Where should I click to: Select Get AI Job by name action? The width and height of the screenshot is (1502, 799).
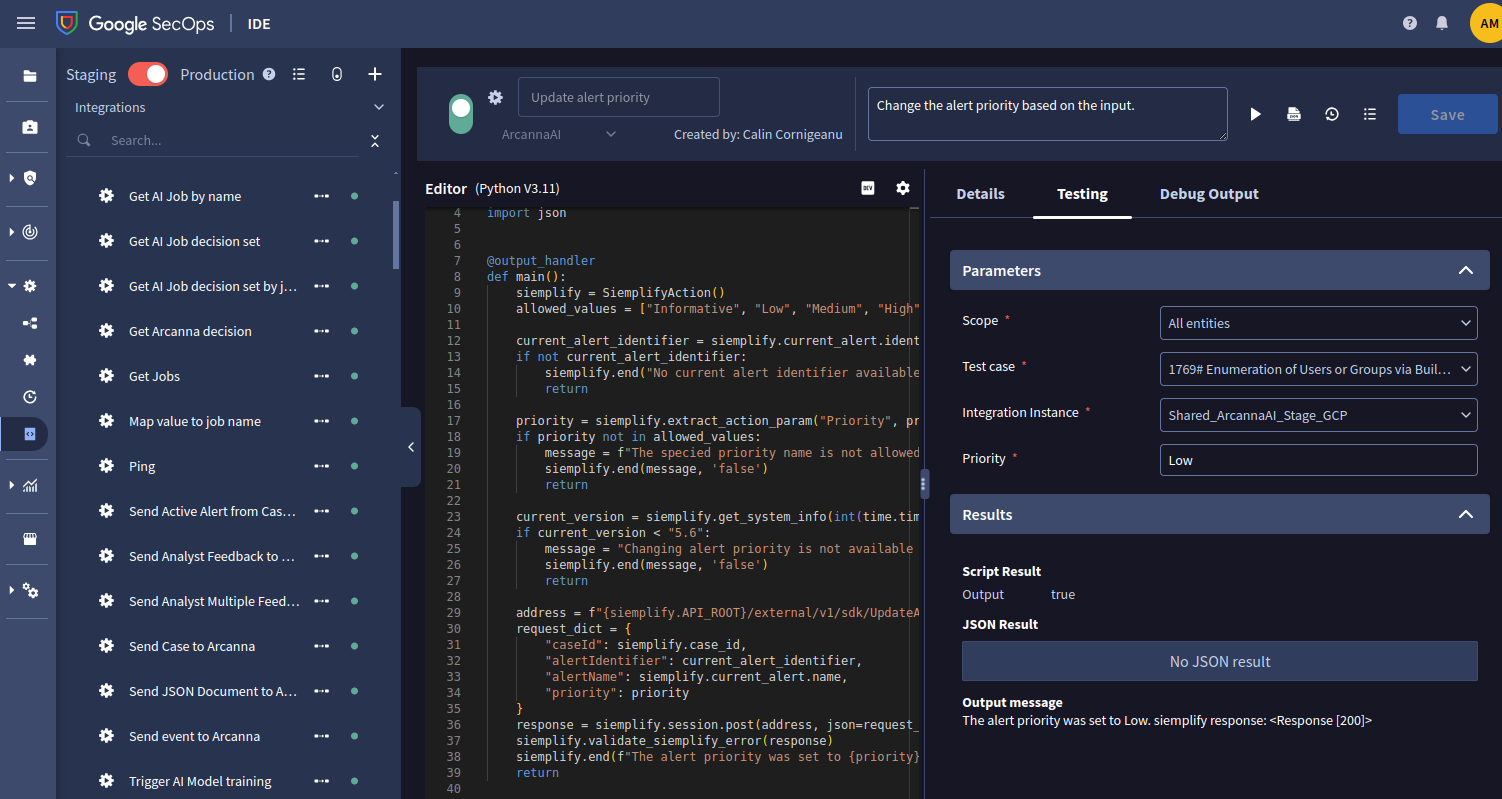[x=185, y=197]
